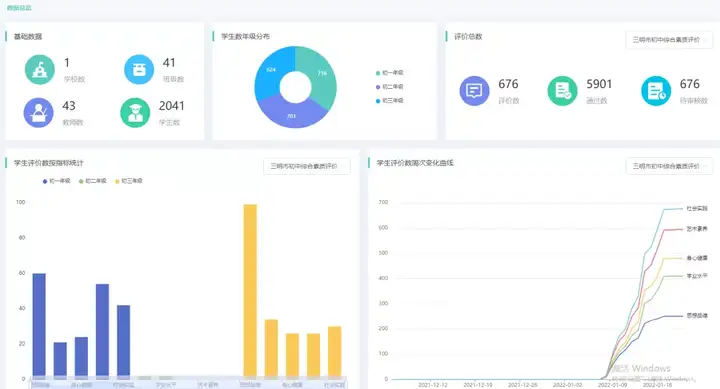Toggle 初三年级 legend in bar chart

point(129,181)
